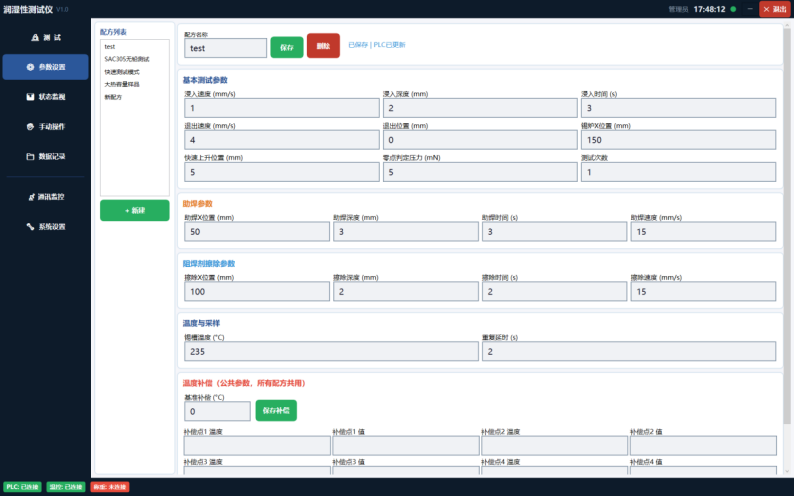The height and width of the screenshot is (496, 794).
Task: Click the 助焊深度 (mm) input field
Action: [x=406, y=232]
